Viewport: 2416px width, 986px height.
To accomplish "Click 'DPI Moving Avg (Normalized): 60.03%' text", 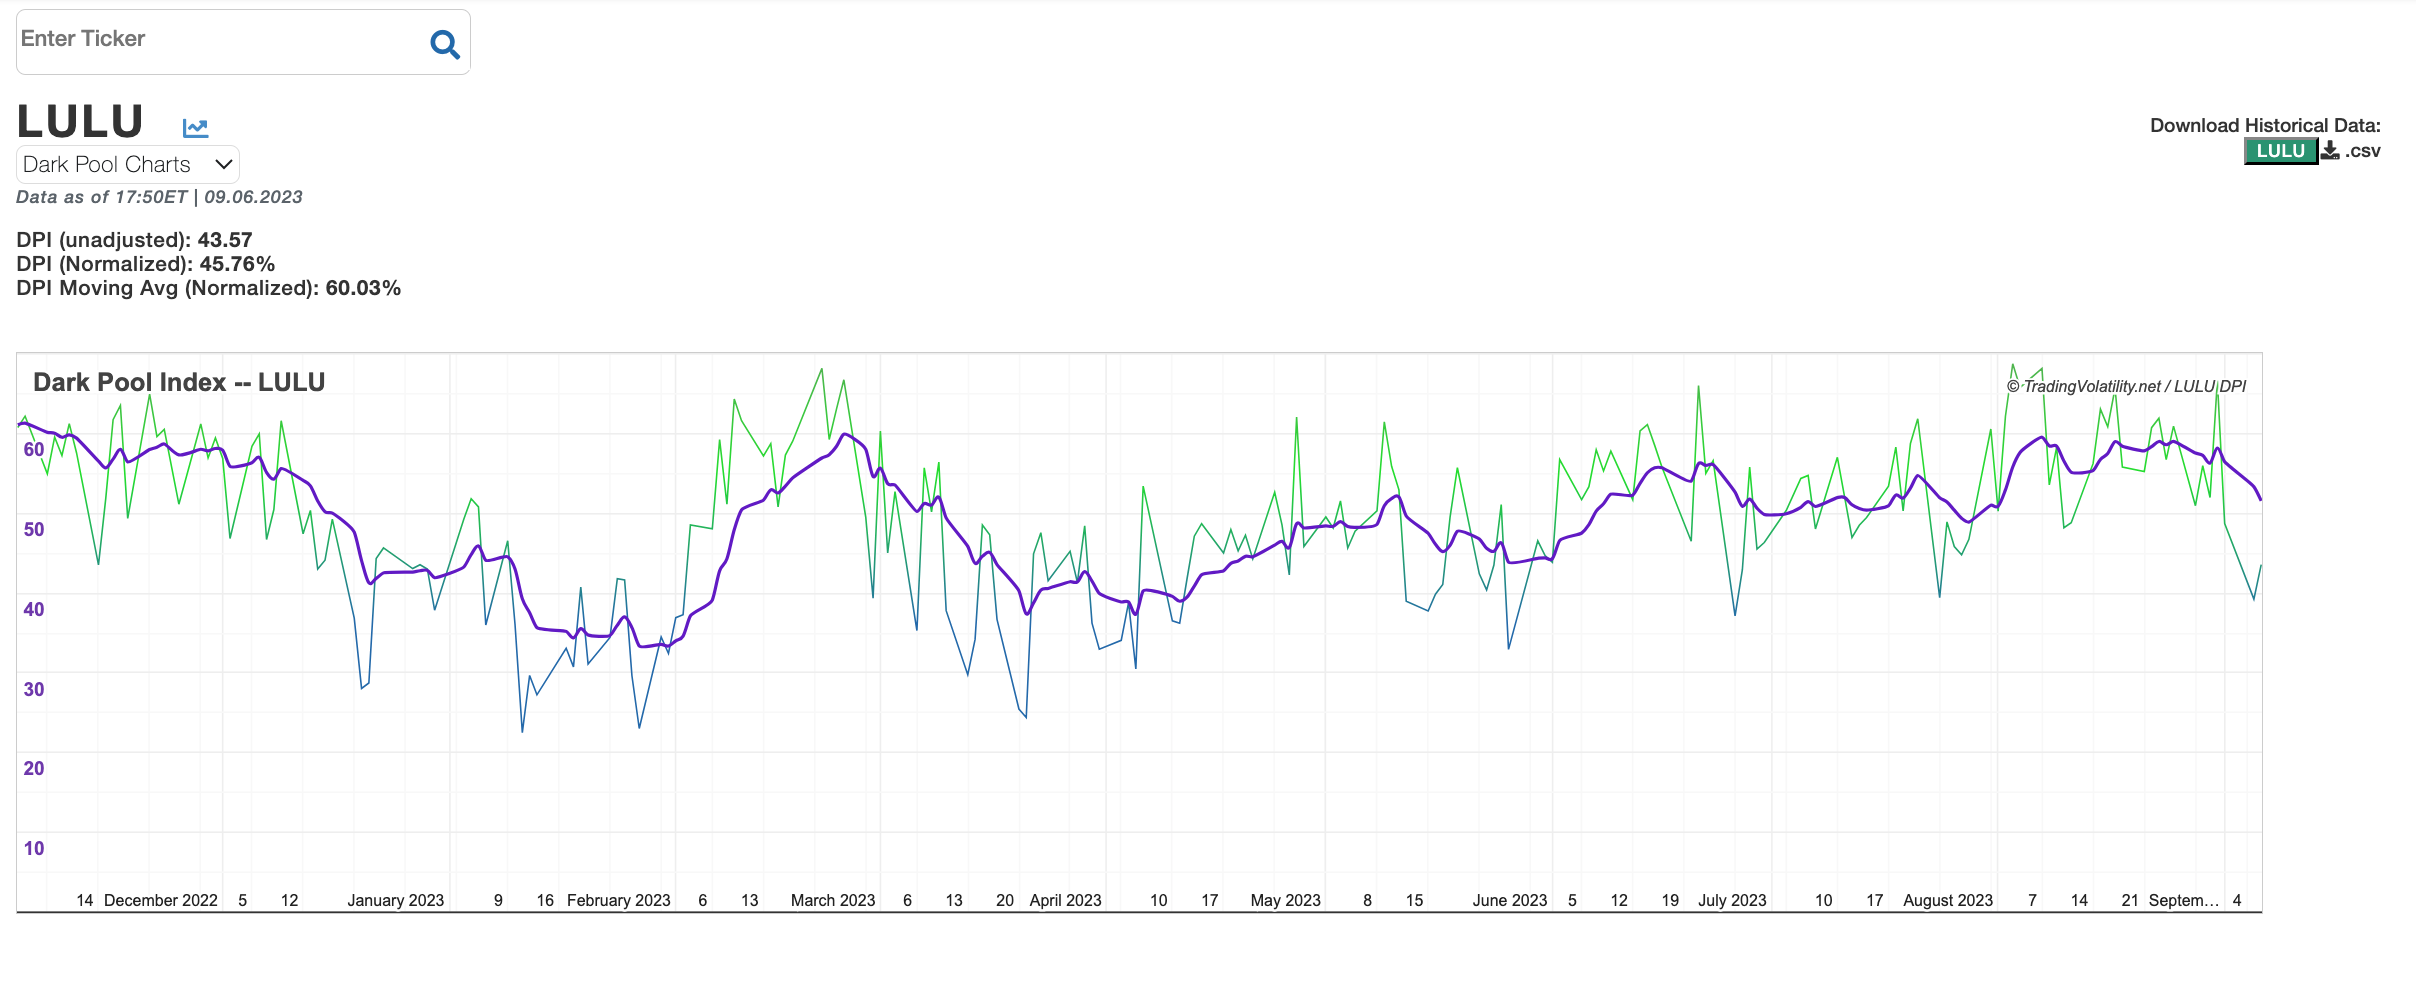I will 208,288.
